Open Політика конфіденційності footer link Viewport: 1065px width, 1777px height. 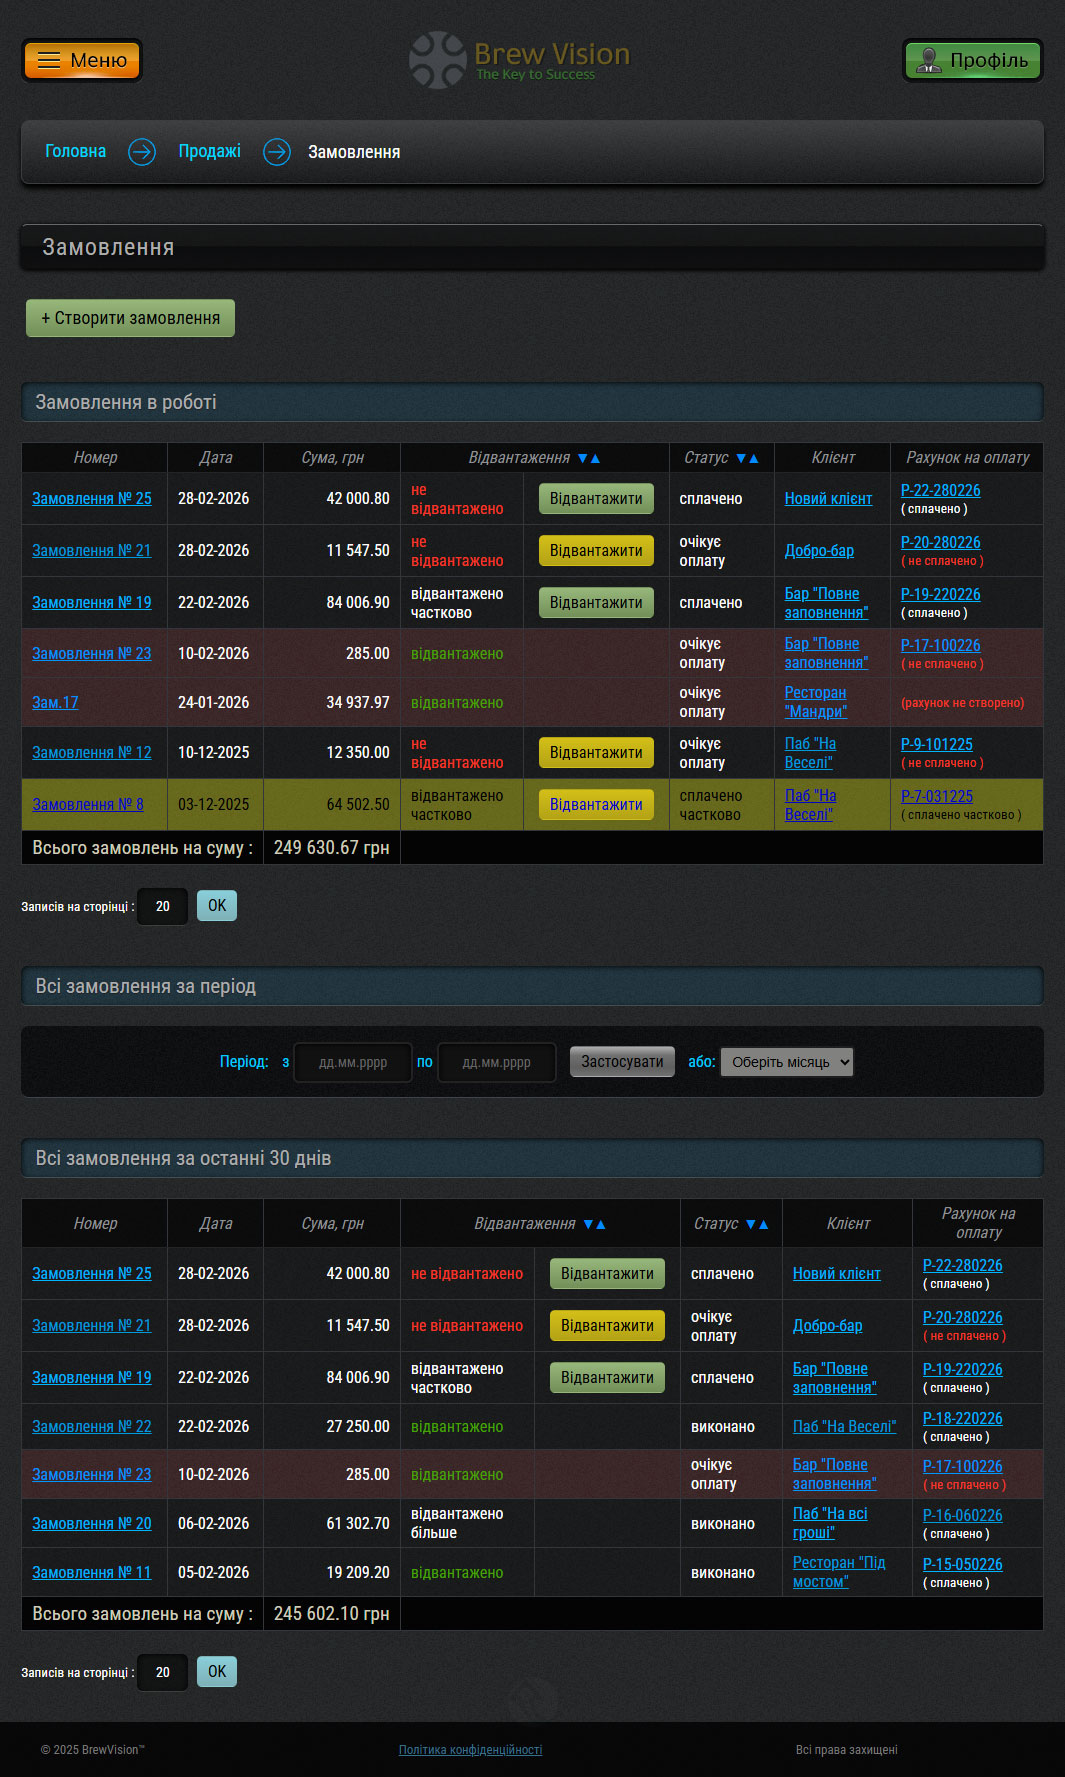470,1750
